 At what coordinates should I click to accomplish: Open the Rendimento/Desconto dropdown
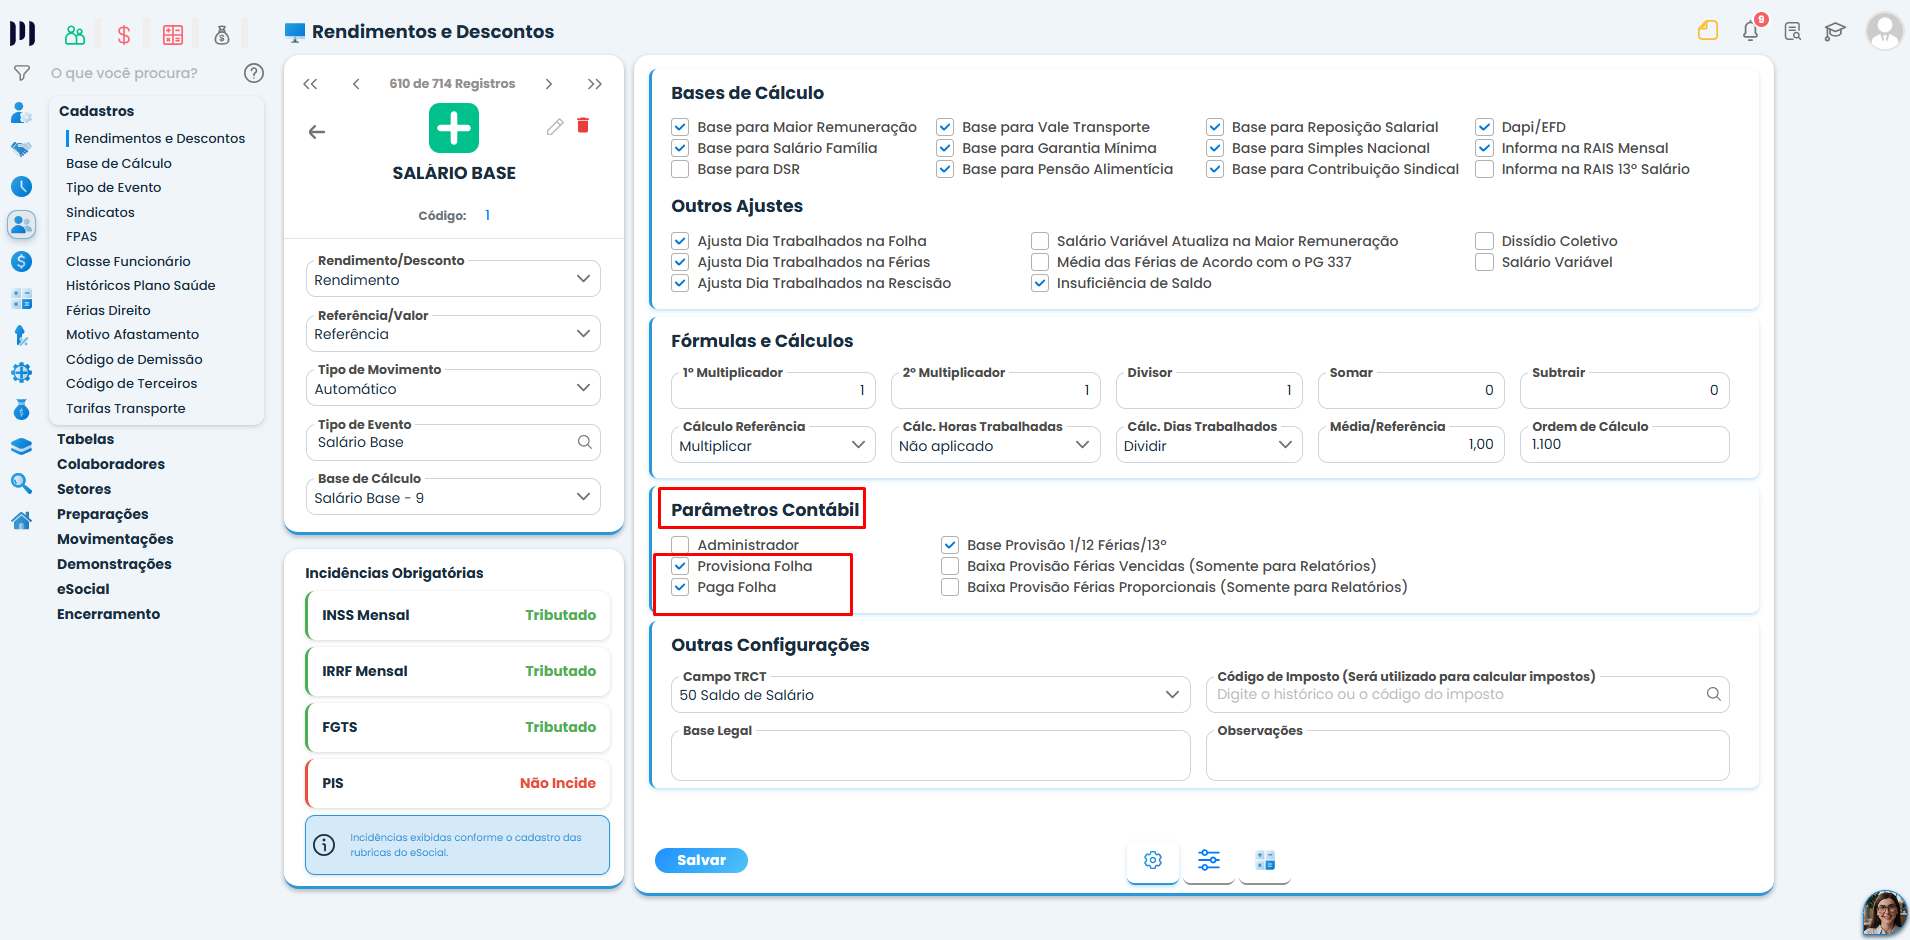453,279
